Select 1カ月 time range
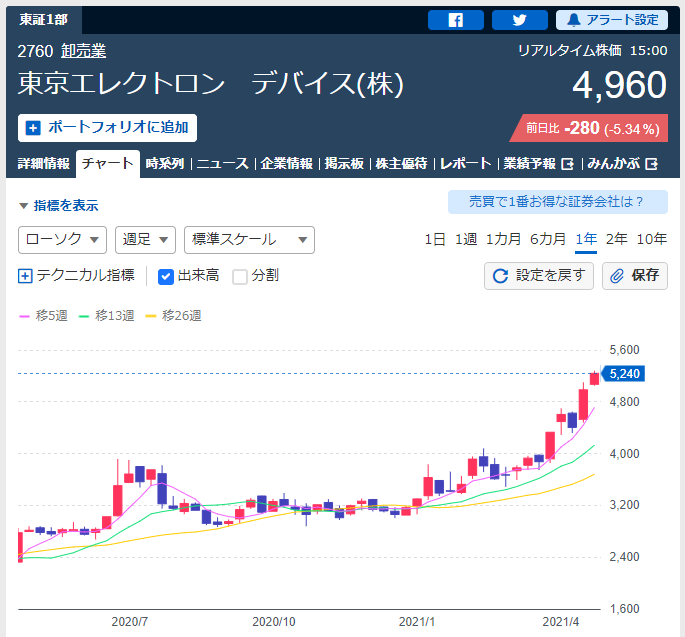685x637 pixels. pos(503,239)
